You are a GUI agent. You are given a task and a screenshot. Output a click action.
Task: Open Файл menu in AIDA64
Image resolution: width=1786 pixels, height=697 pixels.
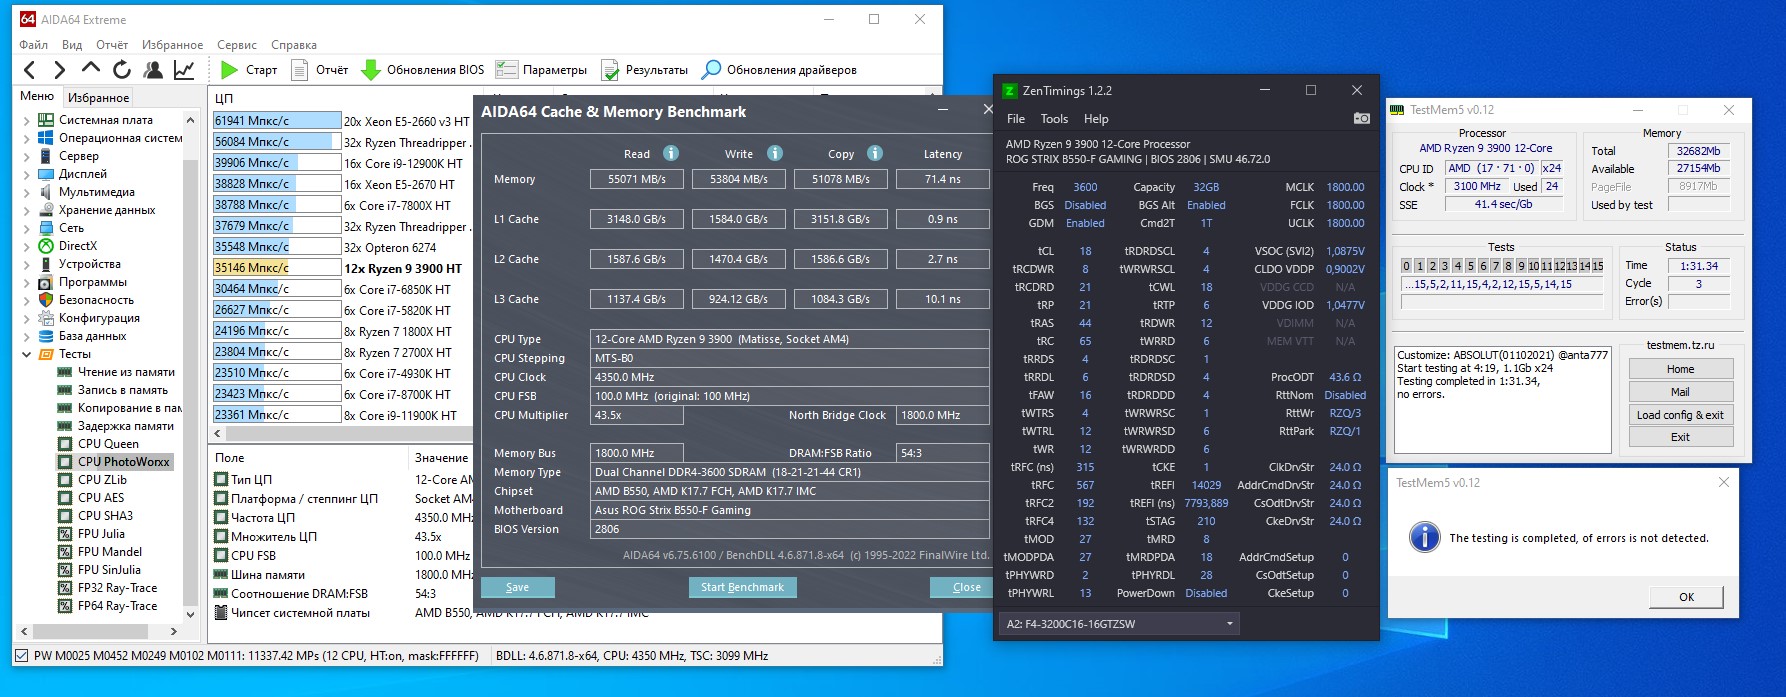pyautogui.click(x=33, y=45)
